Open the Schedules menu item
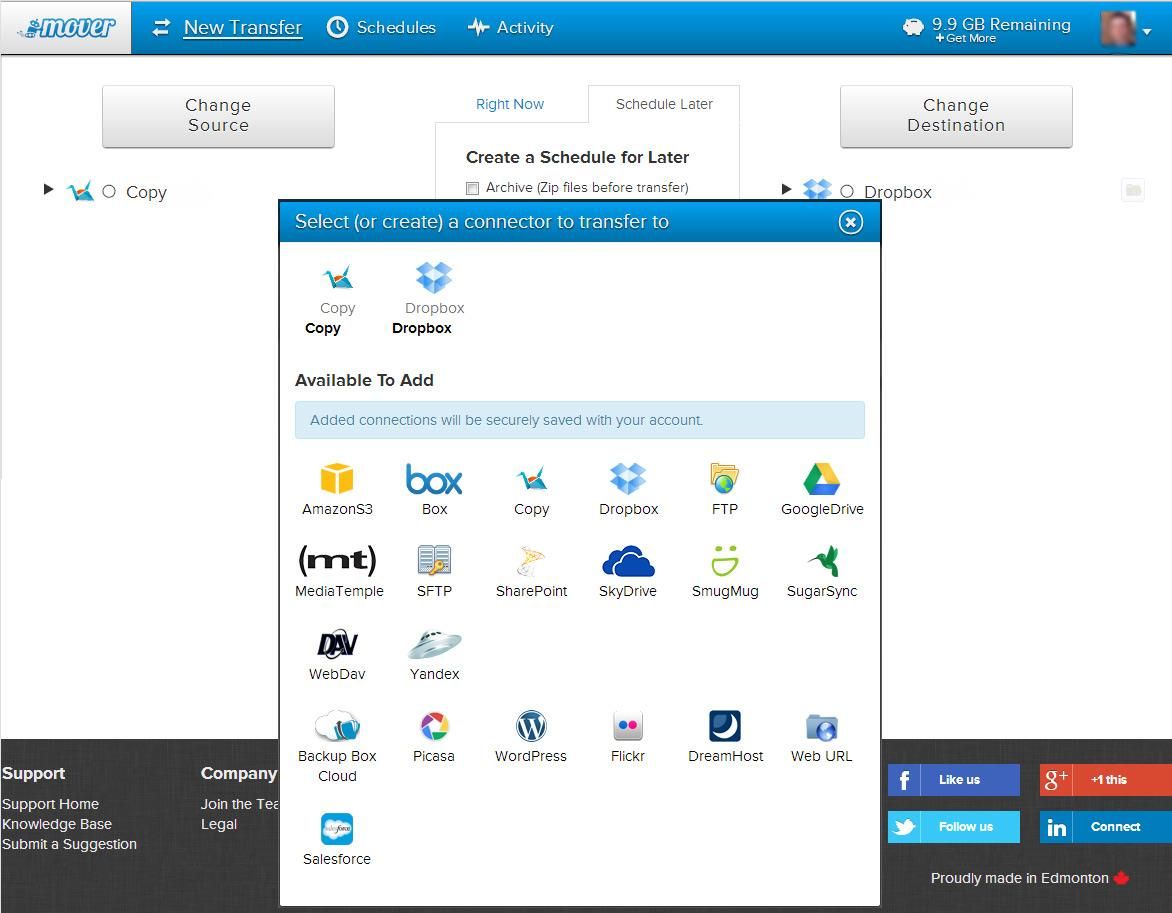Screen dimensions: 1172x913 pyautogui.click(x=382, y=28)
